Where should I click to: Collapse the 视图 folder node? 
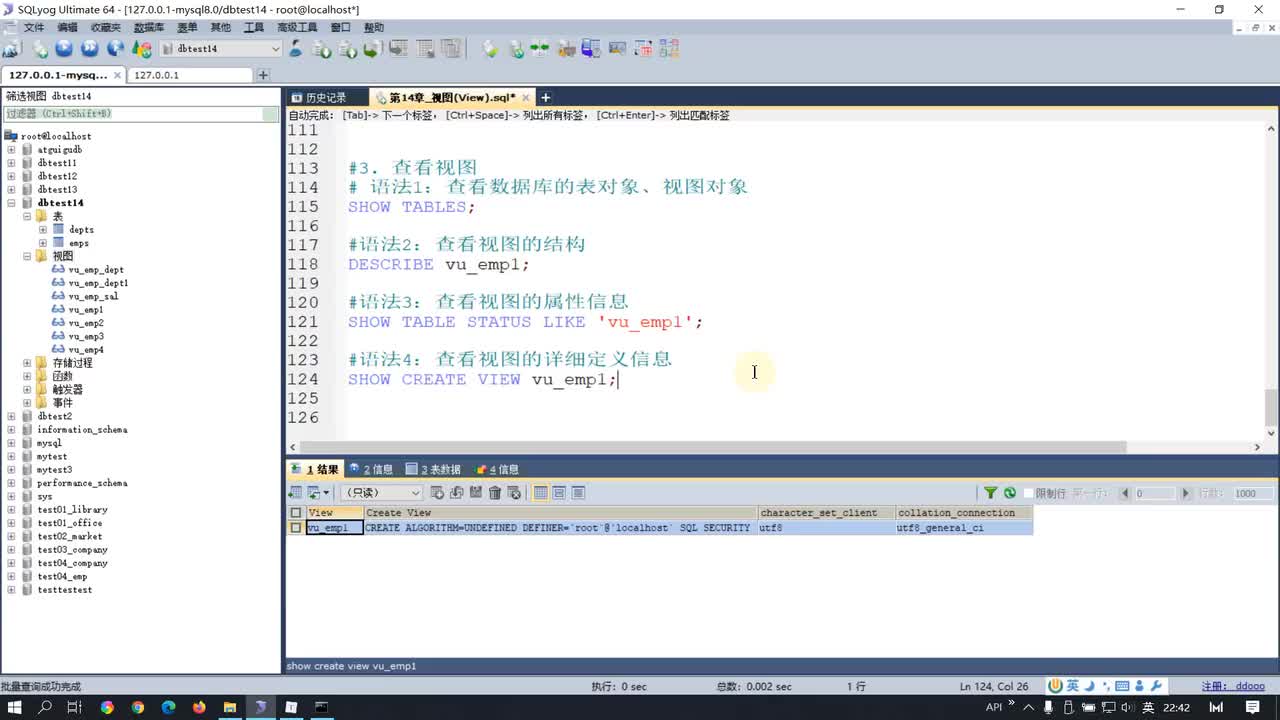pyautogui.click(x=27, y=256)
